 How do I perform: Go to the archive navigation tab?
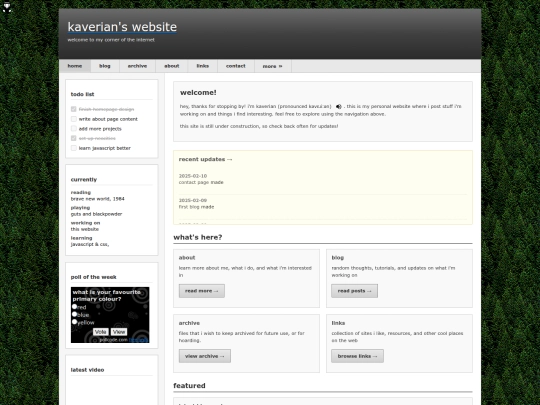pos(137,66)
